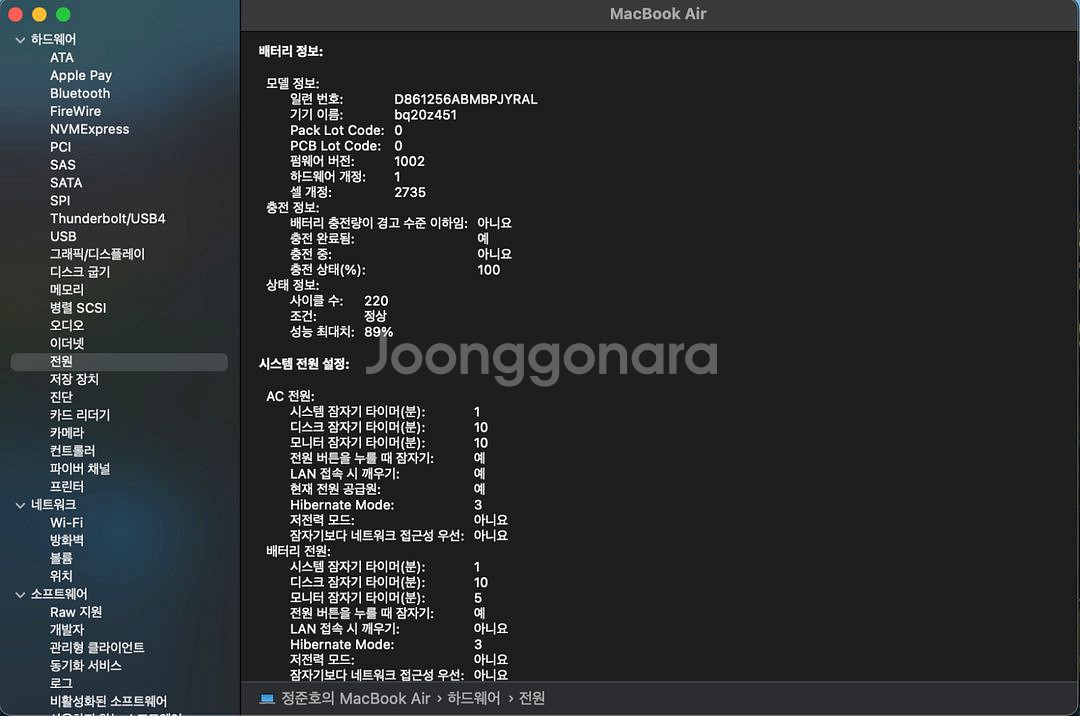Select 카메라 in the sidebar
The width and height of the screenshot is (1080, 716).
click(x=67, y=433)
